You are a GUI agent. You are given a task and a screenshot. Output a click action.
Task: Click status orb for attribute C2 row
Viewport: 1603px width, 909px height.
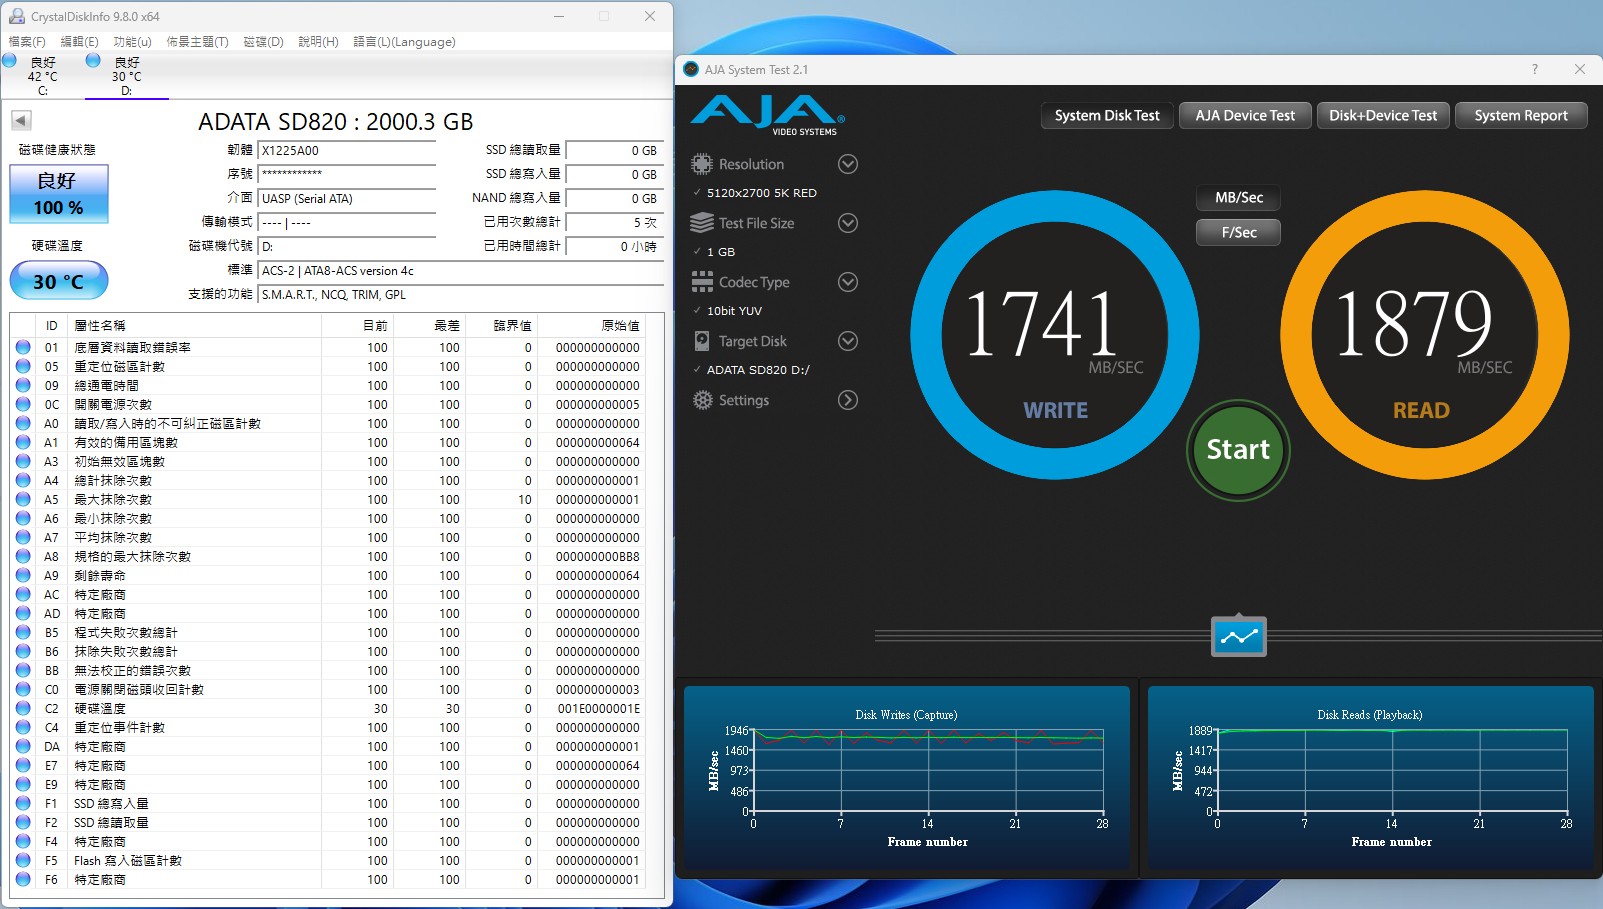point(23,708)
